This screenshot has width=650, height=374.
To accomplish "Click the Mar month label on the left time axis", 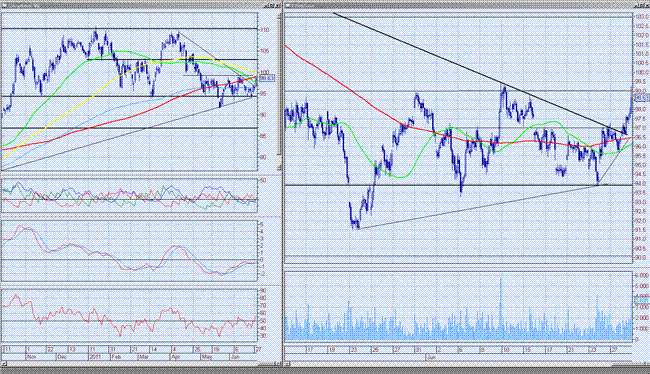I will tap(144, 357).
